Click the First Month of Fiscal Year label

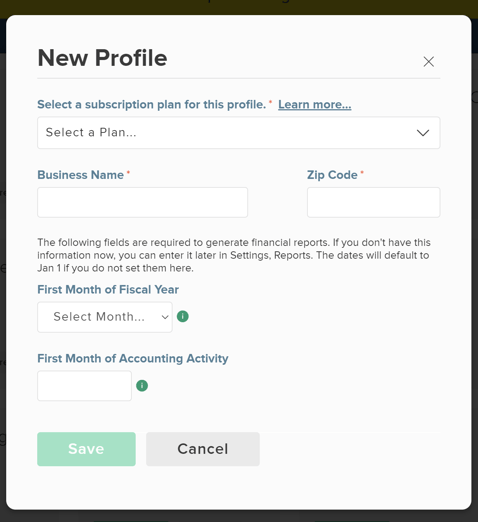click(108, 289)
